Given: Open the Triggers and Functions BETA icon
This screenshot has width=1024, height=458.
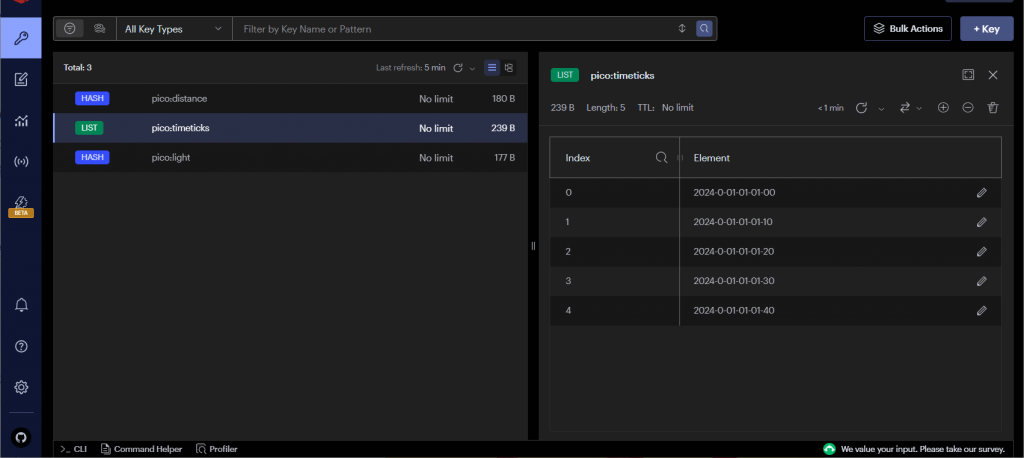Looking at the screenshot, I should click(21, 206).
